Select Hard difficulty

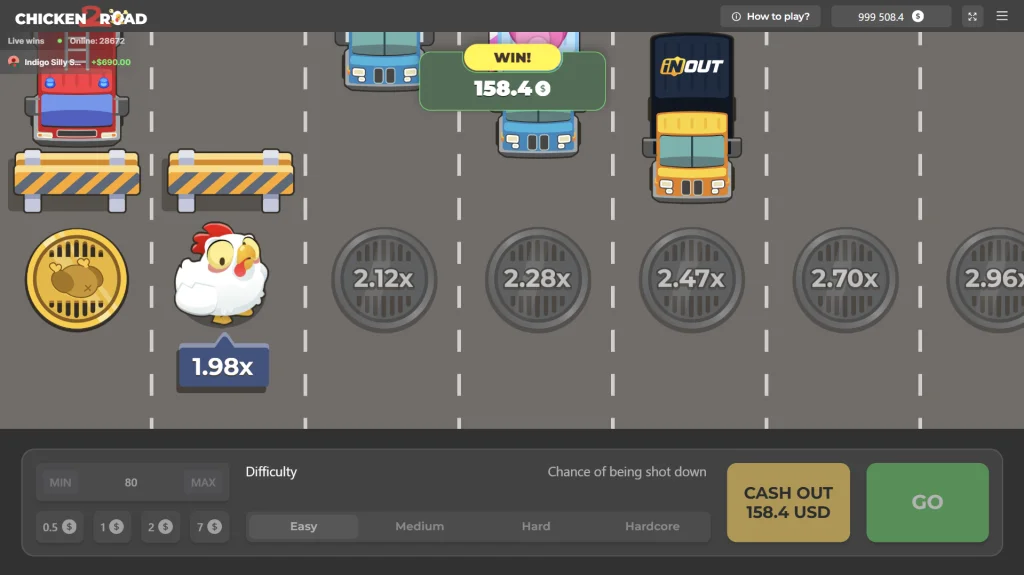pyautogui.click(x=536, y=526)
